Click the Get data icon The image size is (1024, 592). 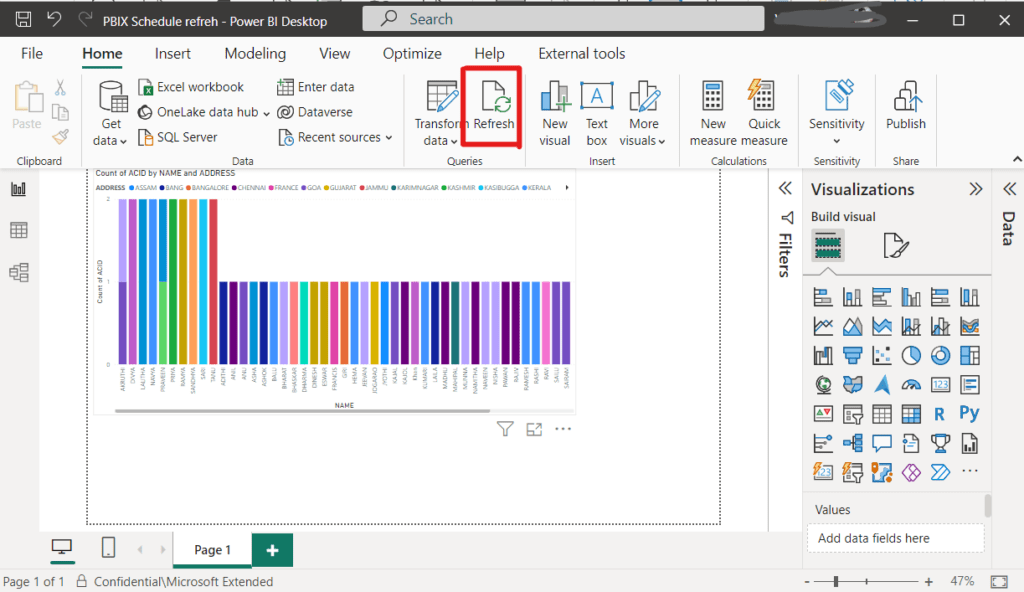(x=112, y=99)
